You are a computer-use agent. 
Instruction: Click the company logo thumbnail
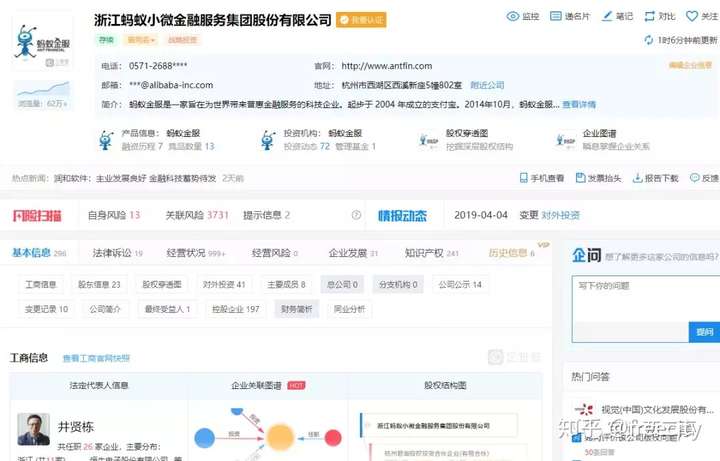point(42,43)
